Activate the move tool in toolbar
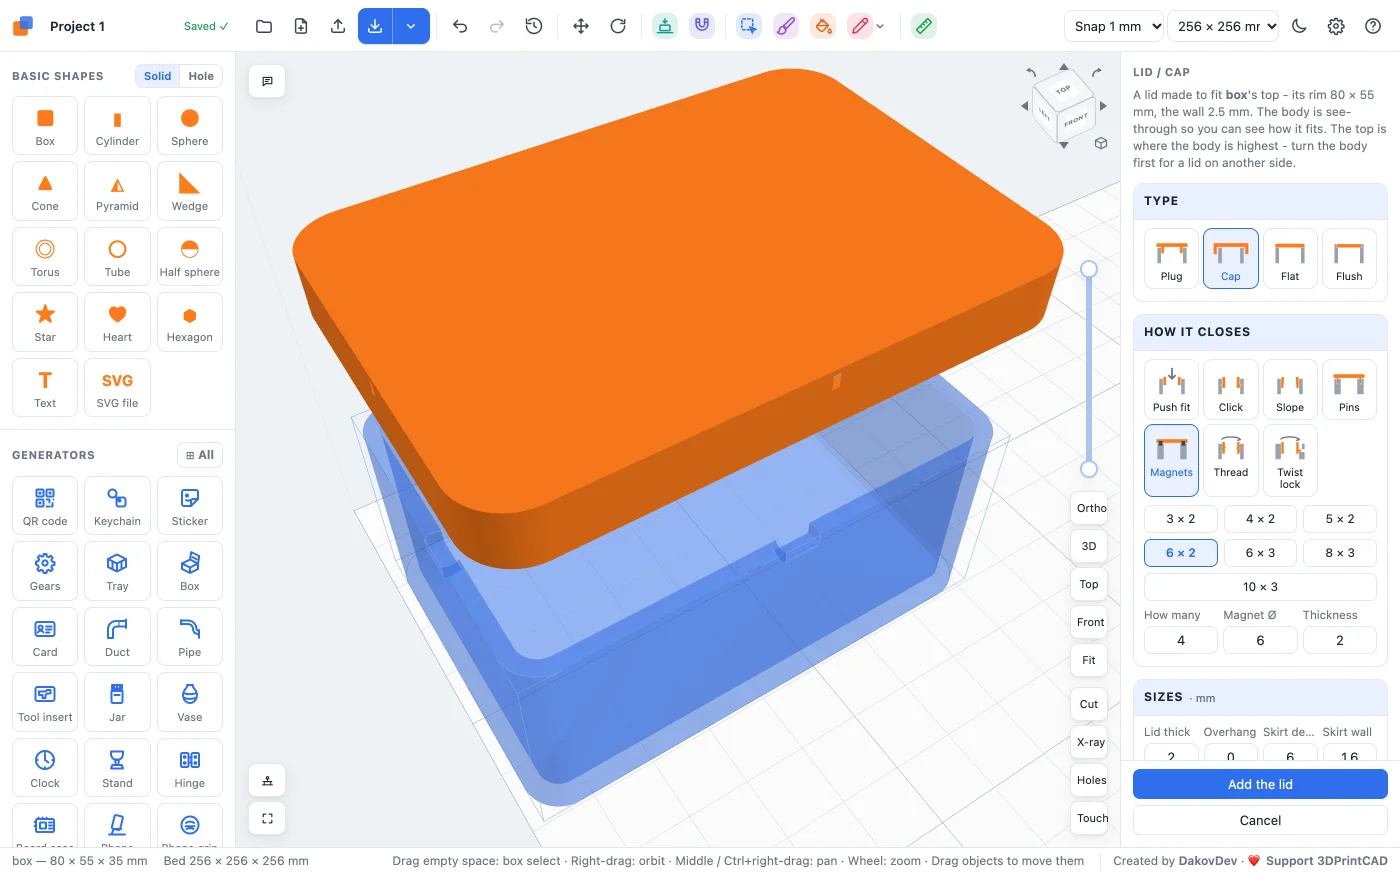Screen dimensions: 1400x875 pyautogui.click(x=581, y=26)
